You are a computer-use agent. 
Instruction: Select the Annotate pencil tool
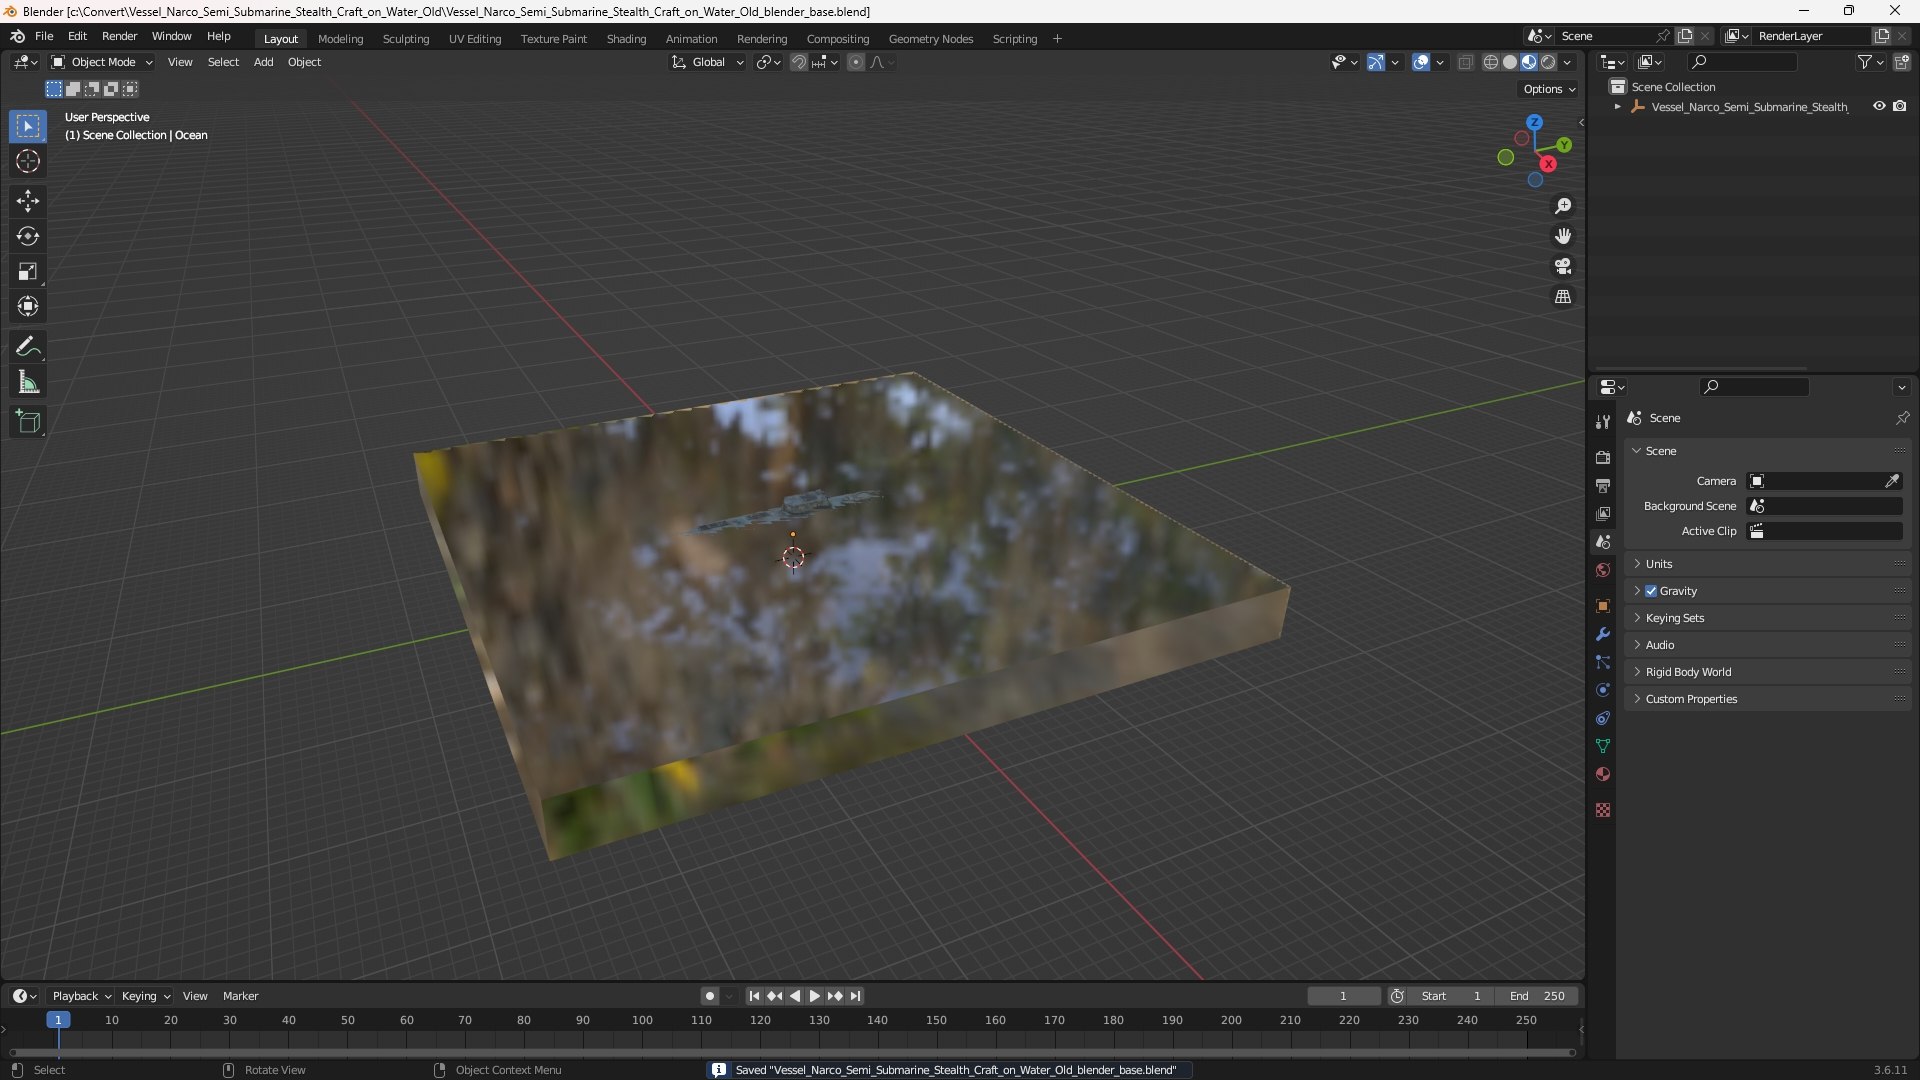tap(28, 347)
